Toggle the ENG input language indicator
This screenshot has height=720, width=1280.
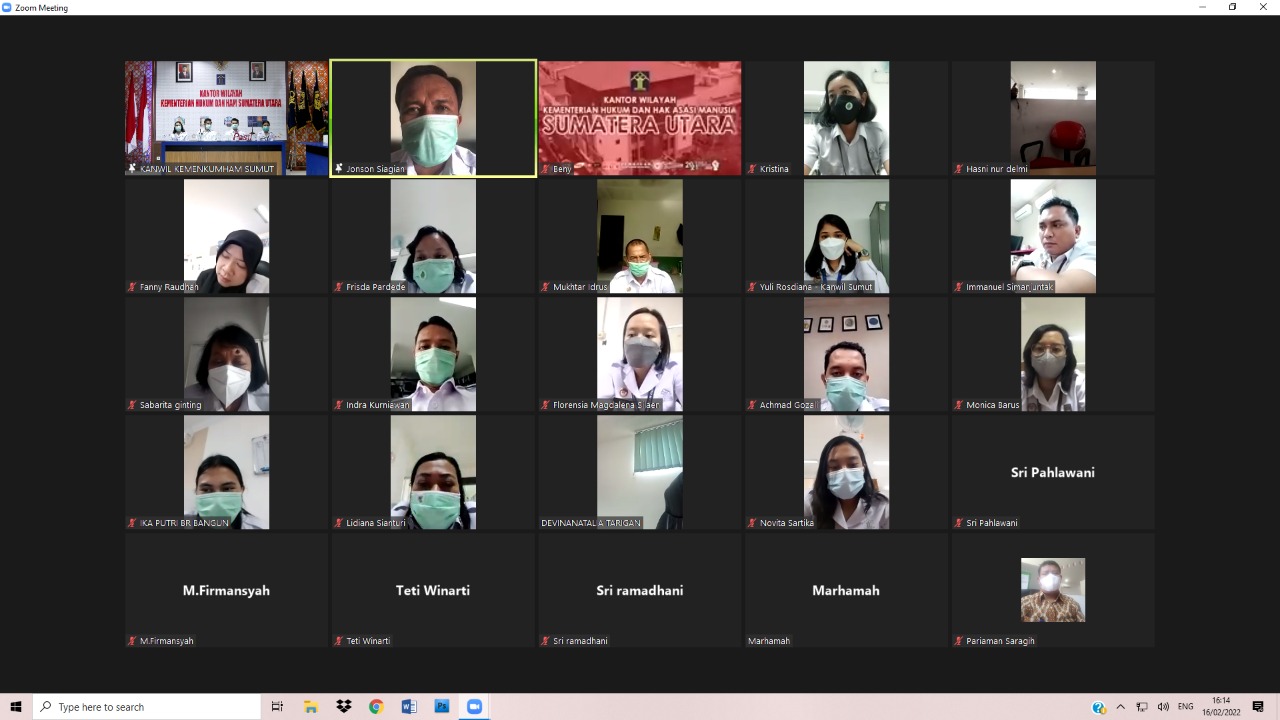point(1186,707)
